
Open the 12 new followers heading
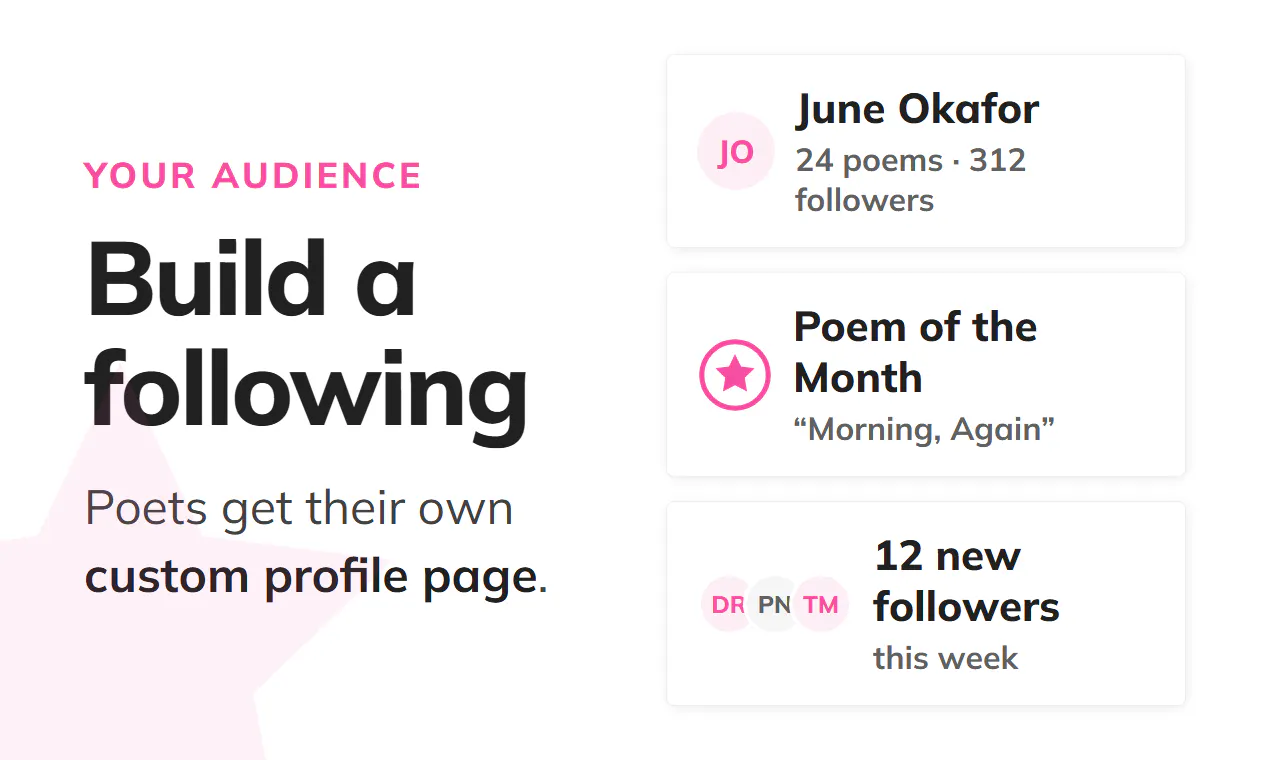coord(966,581)
